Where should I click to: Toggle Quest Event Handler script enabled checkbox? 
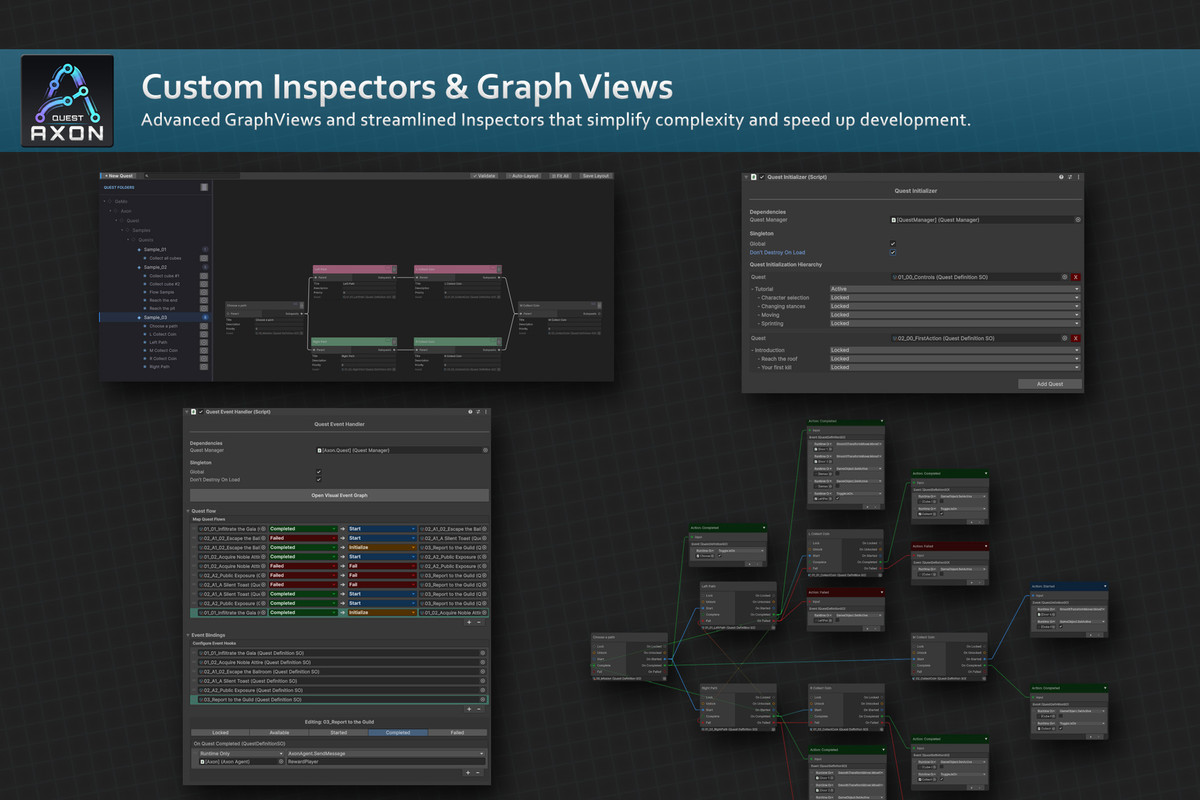point(201,412)
